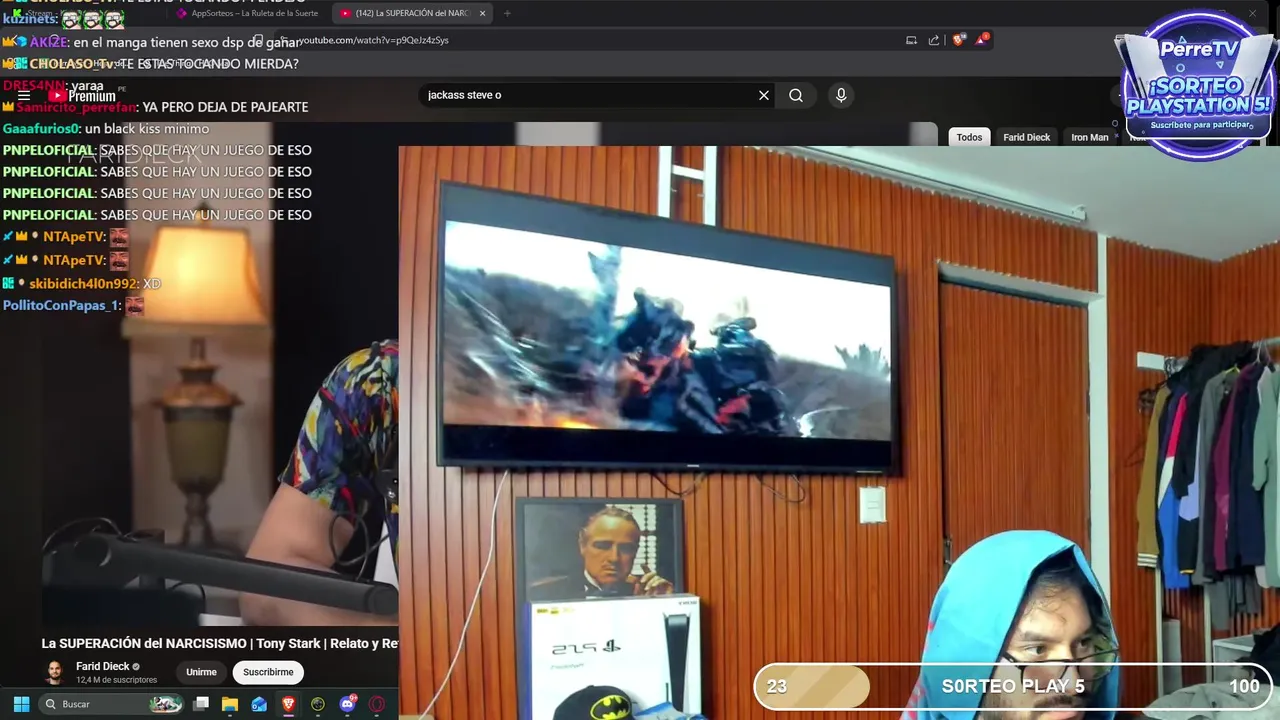
Task: Open Outlook from the taskbar
Action: click(x=259, y=704)
